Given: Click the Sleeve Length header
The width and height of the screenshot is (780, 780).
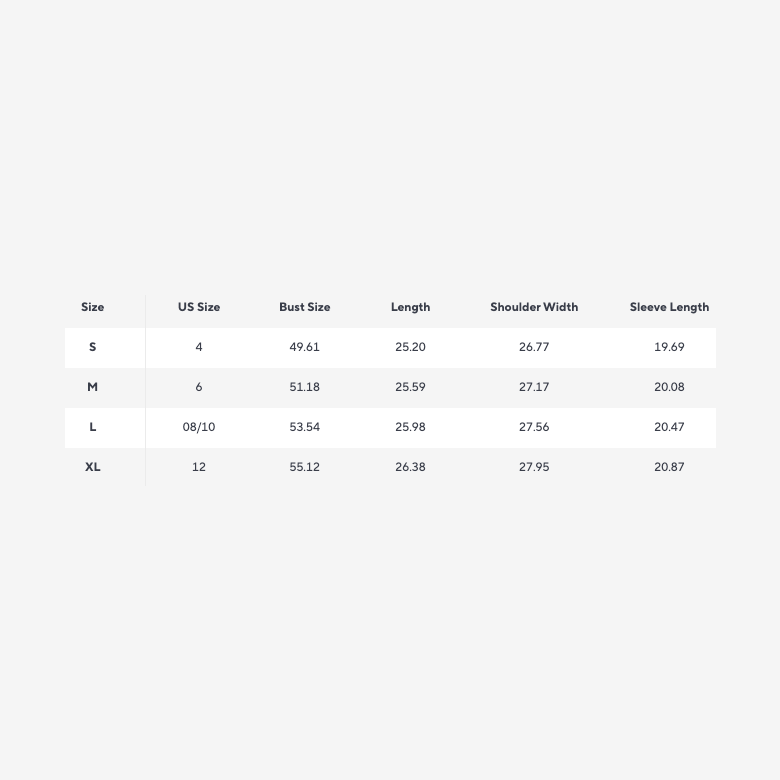Looking at the screenshot, I should point(669,307).
